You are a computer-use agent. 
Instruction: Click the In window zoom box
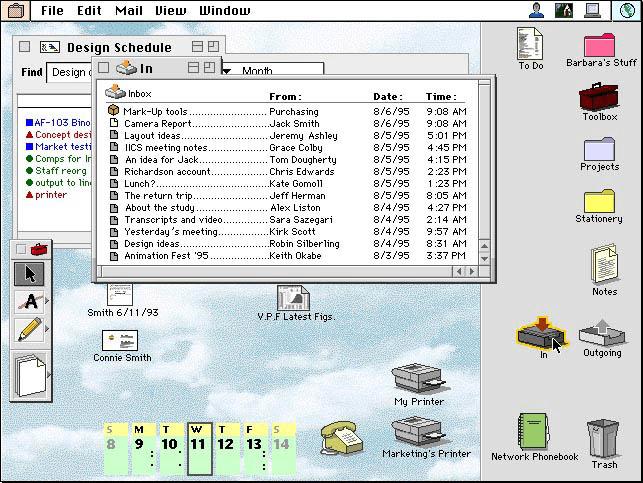[210, 68]
